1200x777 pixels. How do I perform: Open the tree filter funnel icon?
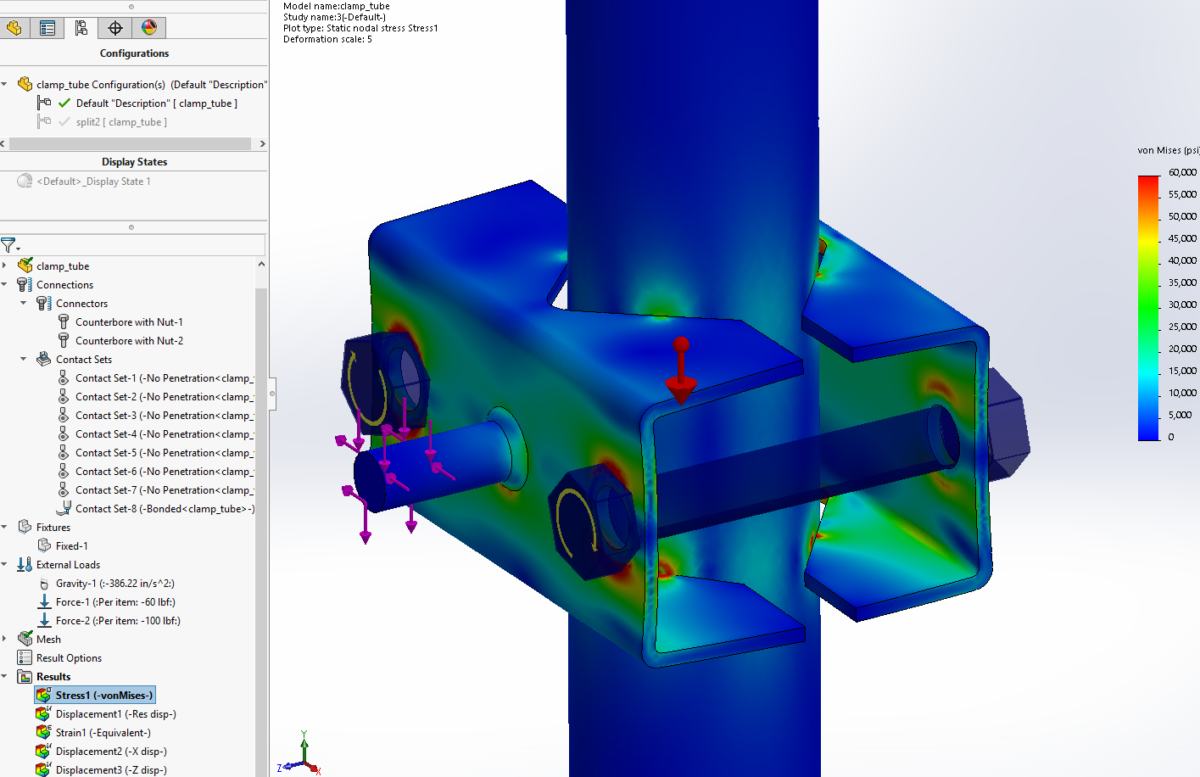click(x=8, y=245)
